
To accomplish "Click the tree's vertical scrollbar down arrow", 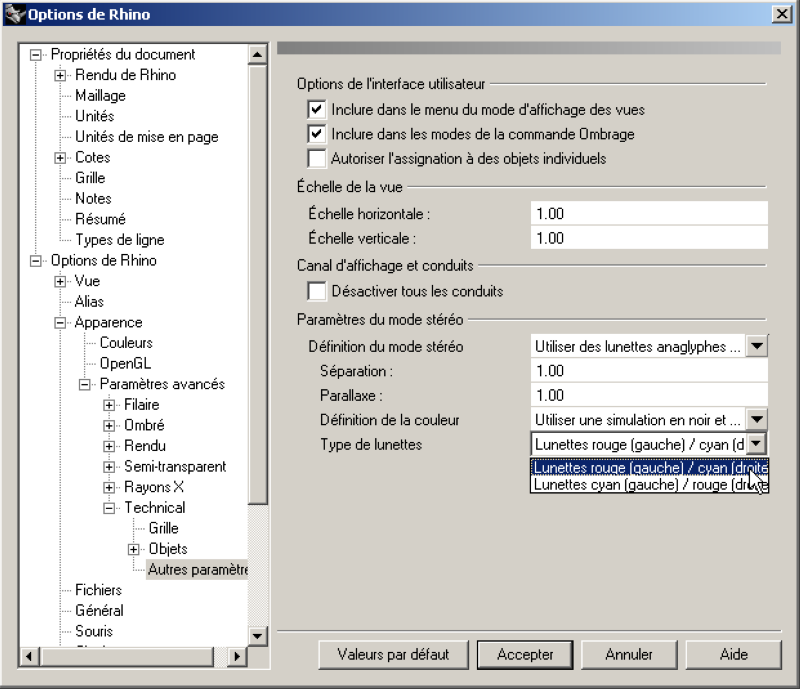I will click(x=257, y=636).
